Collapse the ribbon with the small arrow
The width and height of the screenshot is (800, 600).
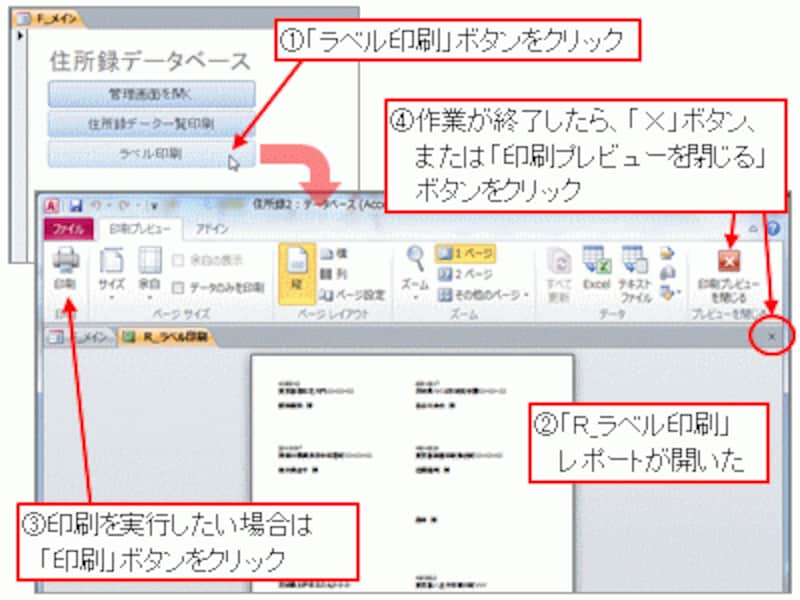753,229
